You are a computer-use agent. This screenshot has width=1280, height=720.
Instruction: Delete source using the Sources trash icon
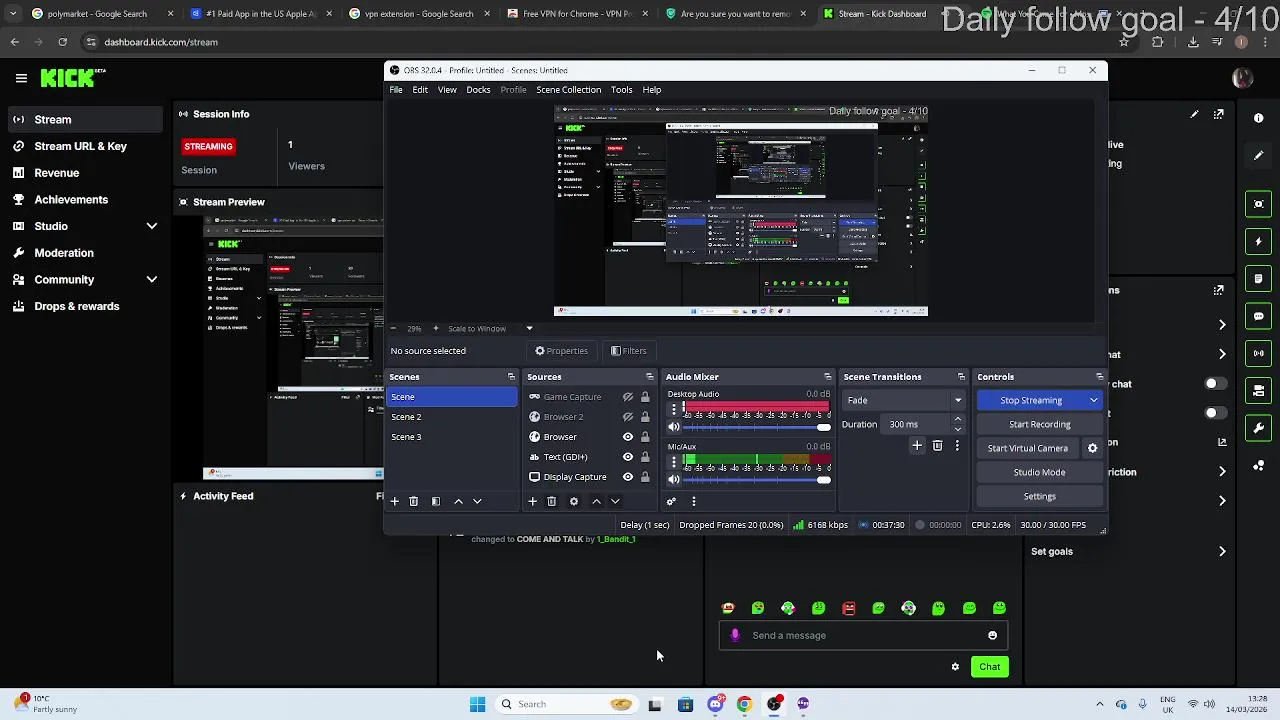[551, 501]
